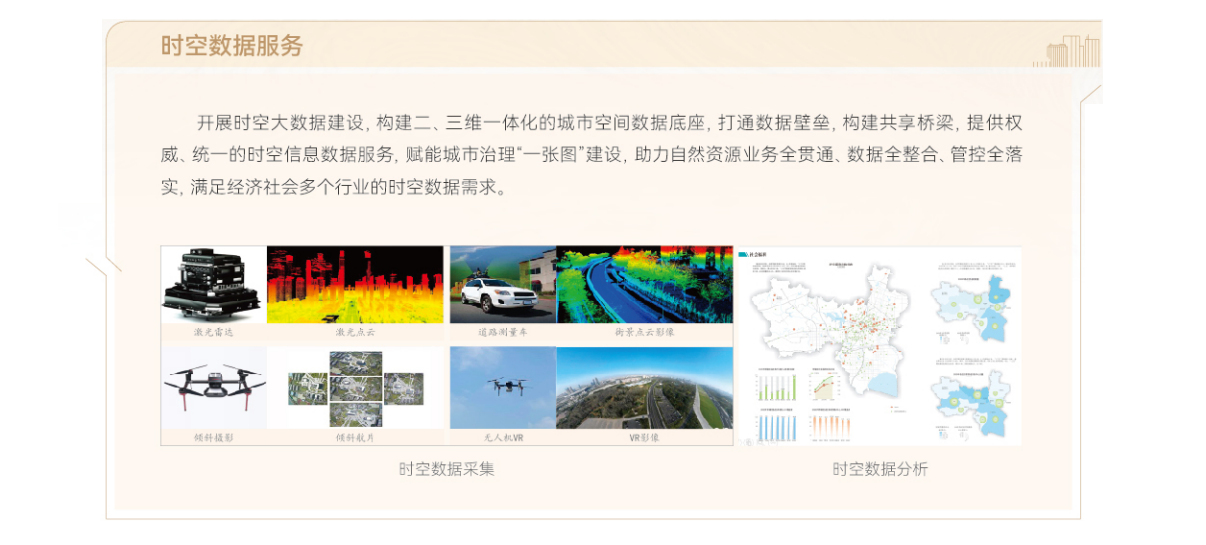Image resolution: width=1206 pixels, height=545 pixels.
Task: Click the 时空数据服务 section heading
Action: click(x=231, y=46)
